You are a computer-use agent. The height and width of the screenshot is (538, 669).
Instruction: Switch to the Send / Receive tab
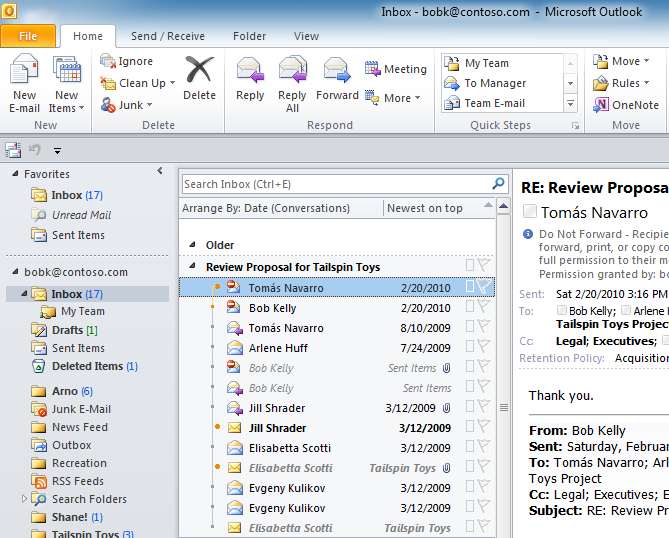pos(168,36)
